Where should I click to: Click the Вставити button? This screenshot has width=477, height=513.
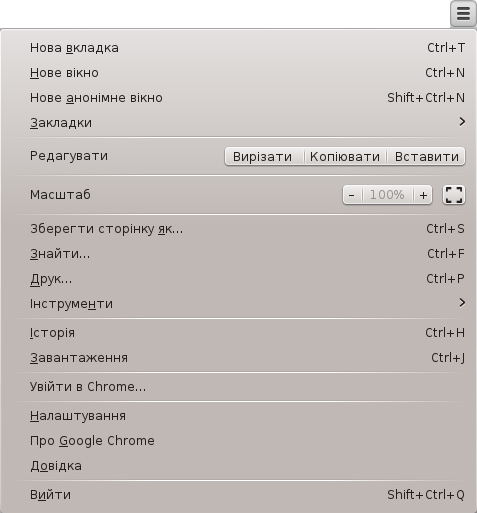427,156
